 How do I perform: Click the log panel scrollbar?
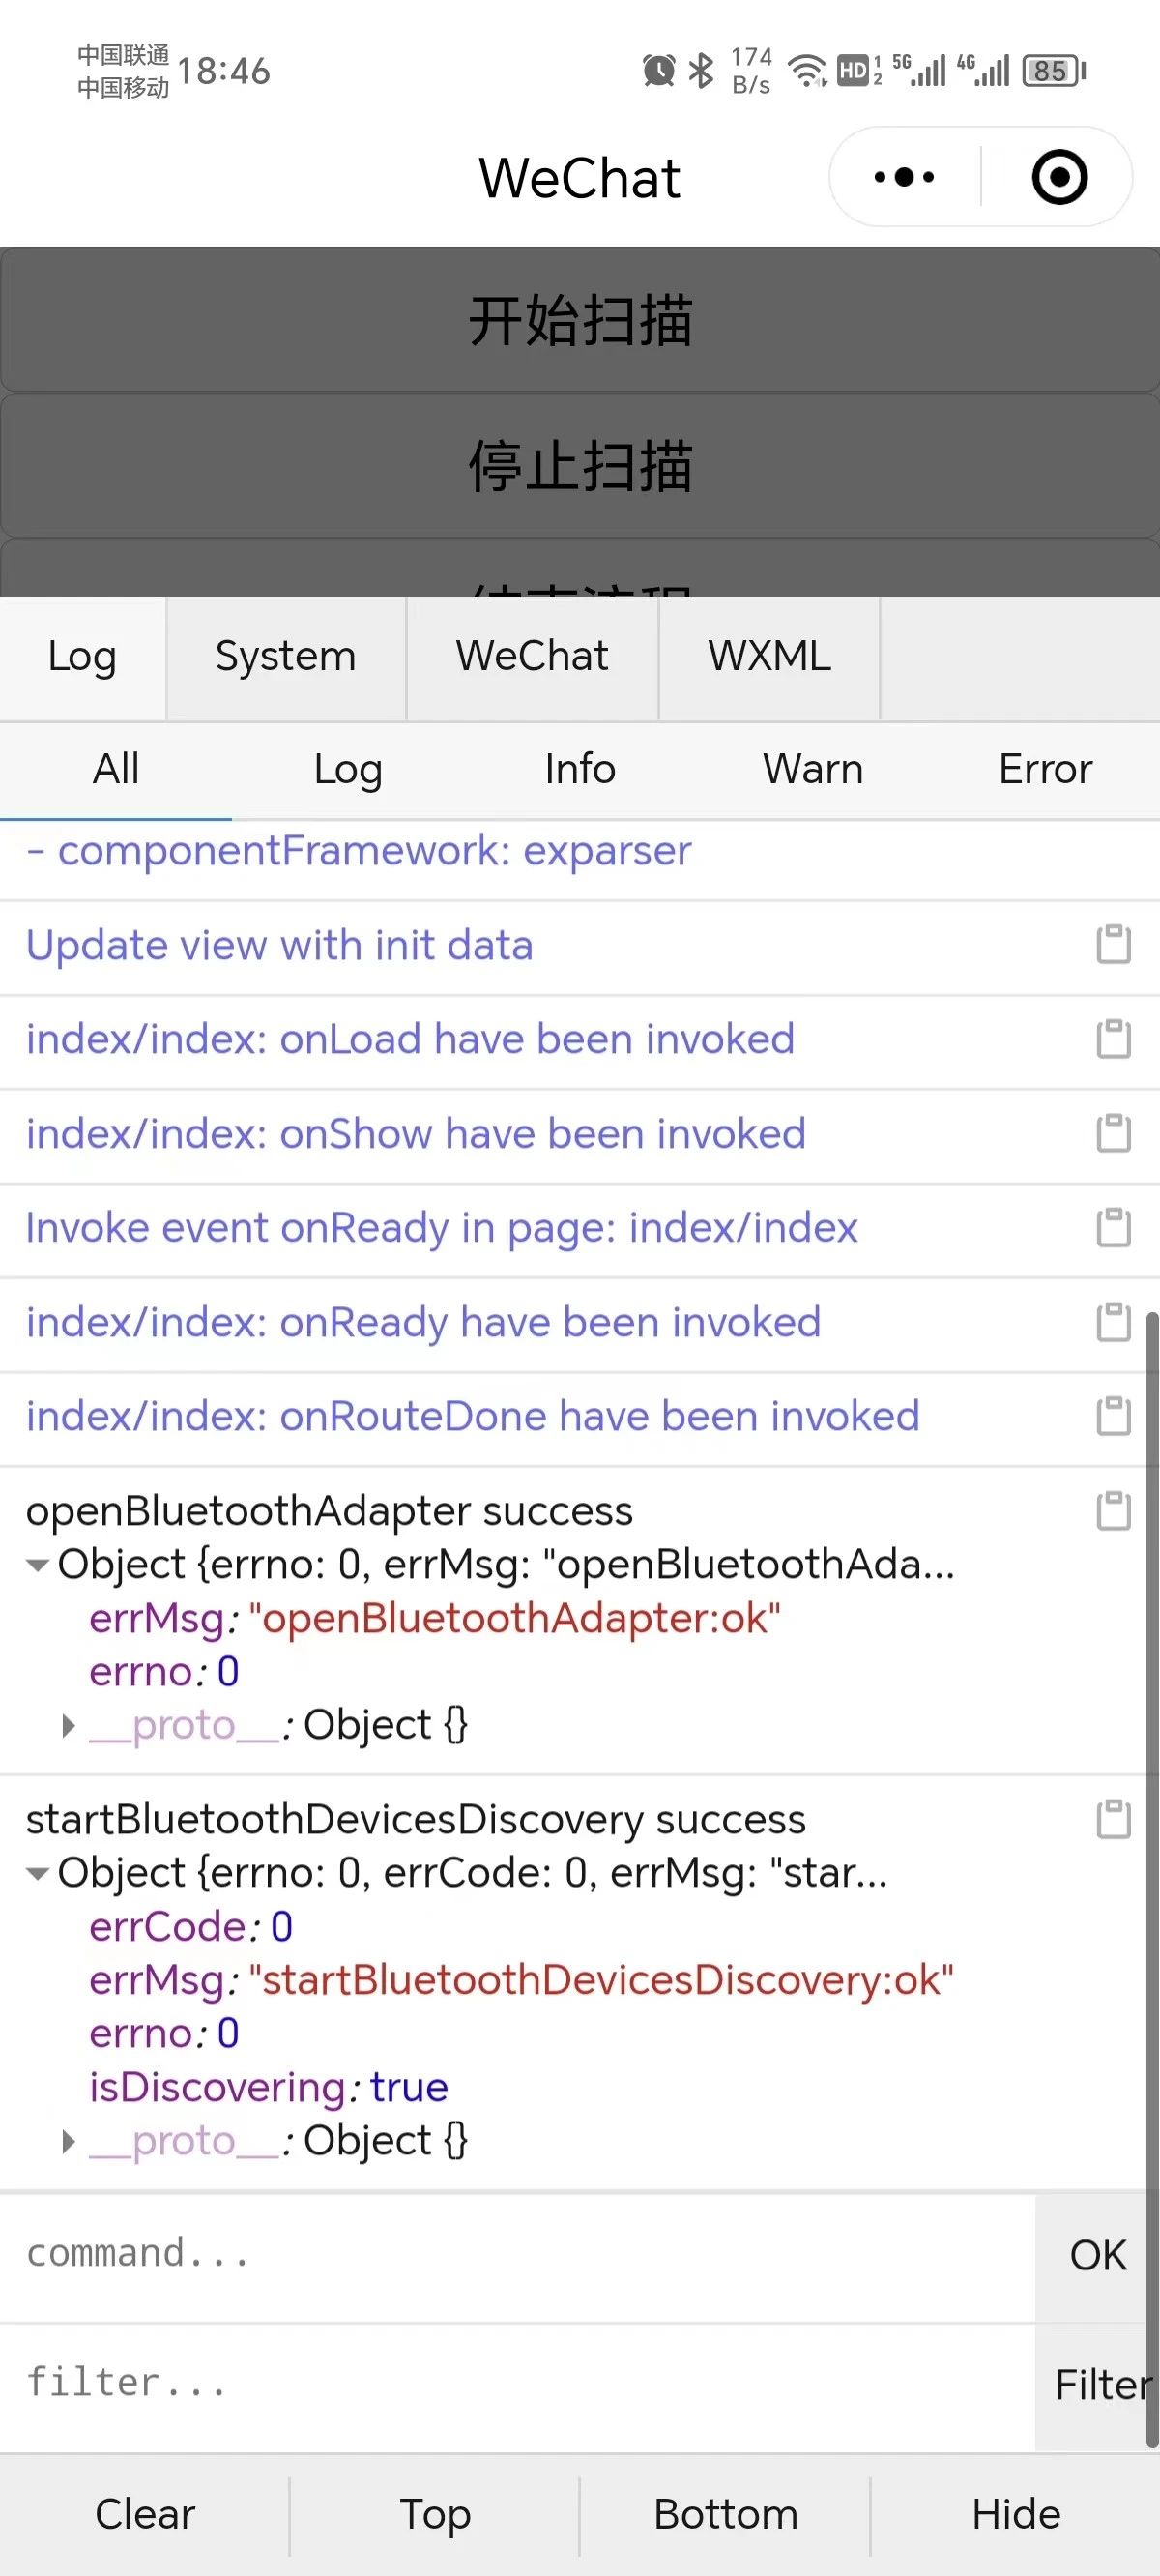coord(1152,1880)
